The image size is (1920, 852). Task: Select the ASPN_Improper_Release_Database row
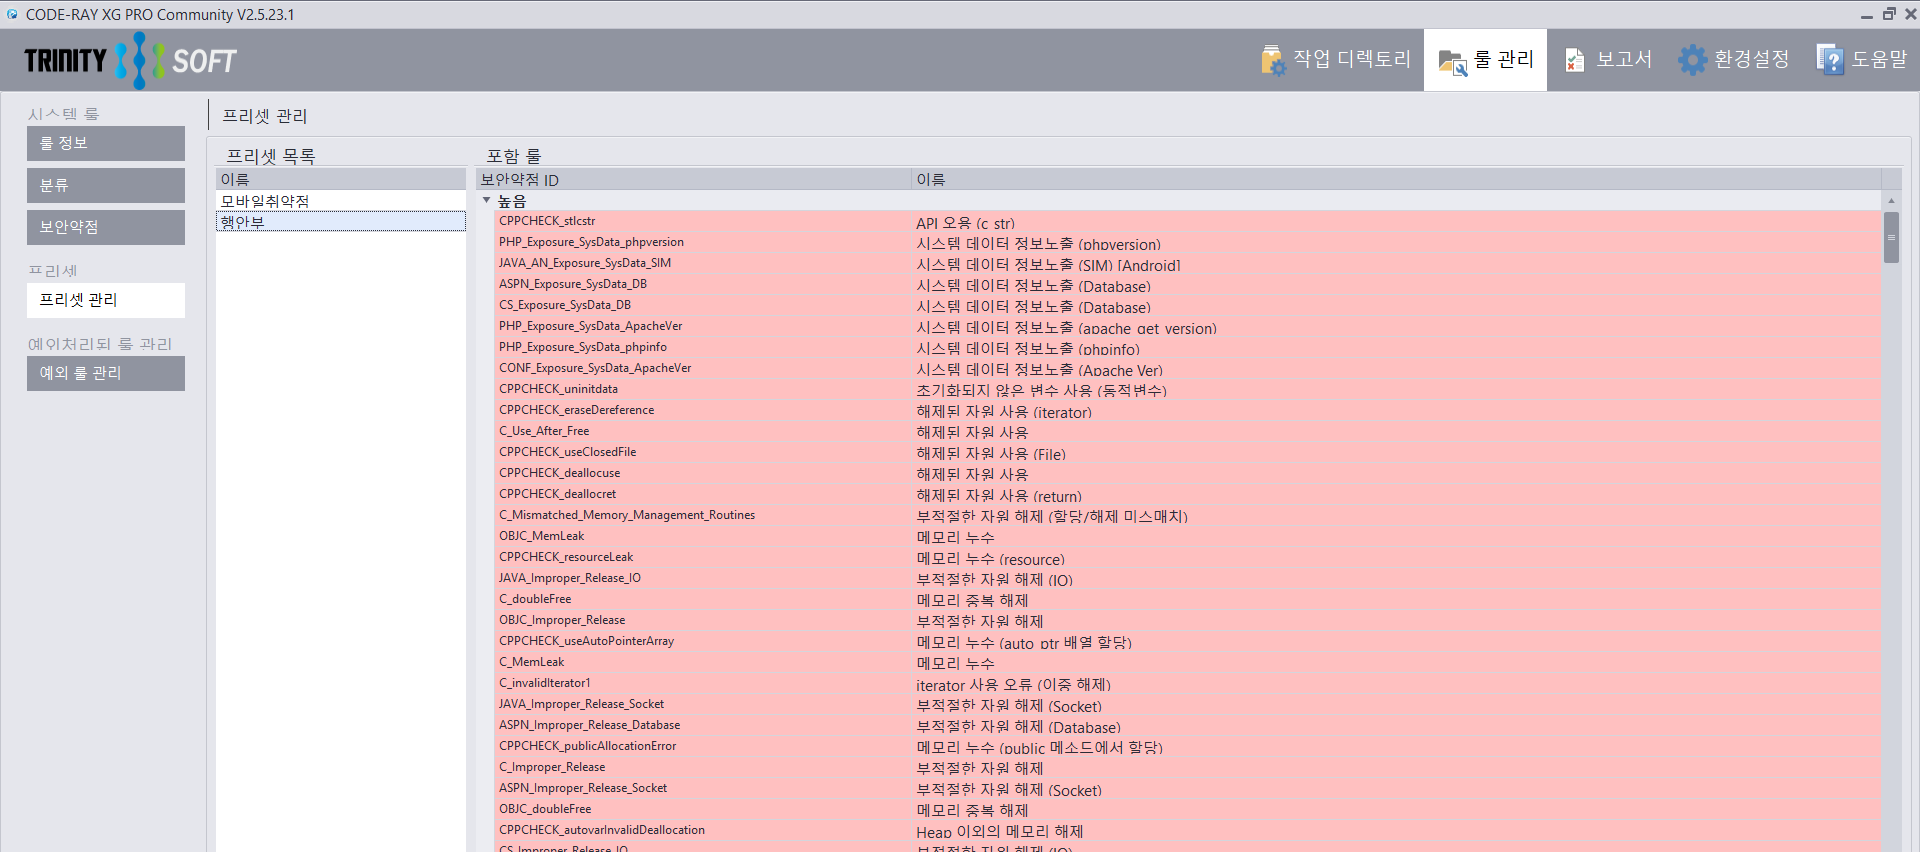click(1188, 726)
